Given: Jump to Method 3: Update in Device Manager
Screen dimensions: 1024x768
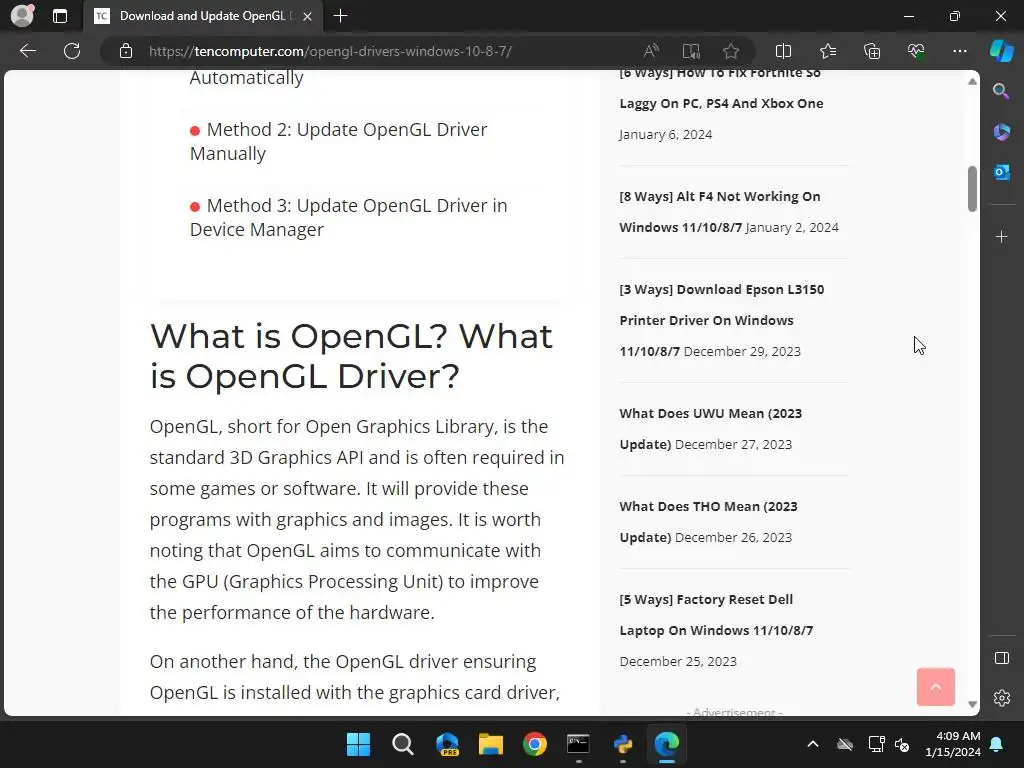Looking at the screenshot, I should (x=348, y=217).
